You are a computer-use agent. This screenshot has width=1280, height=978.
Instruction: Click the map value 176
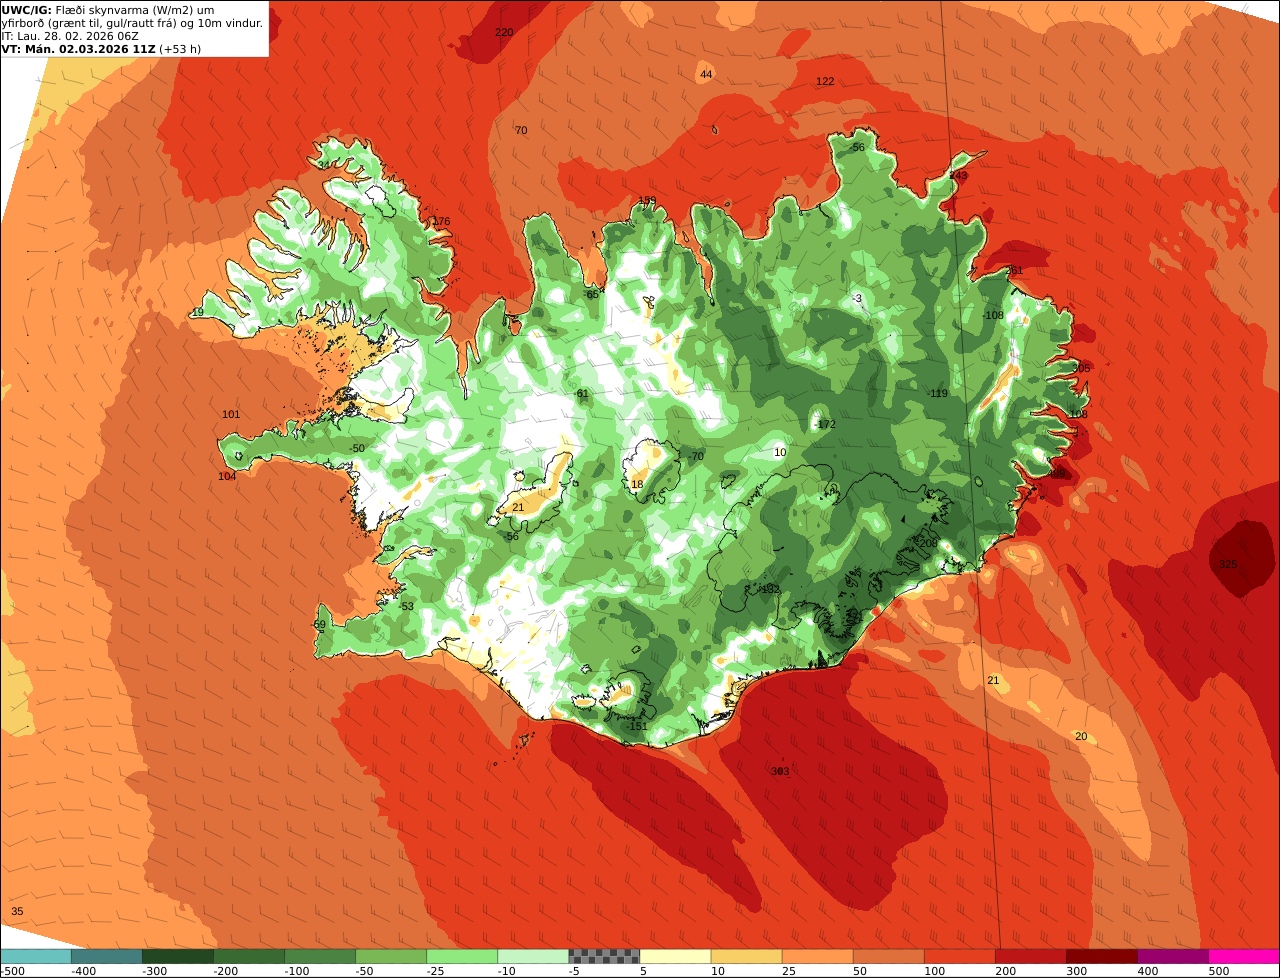coord(441,222)
